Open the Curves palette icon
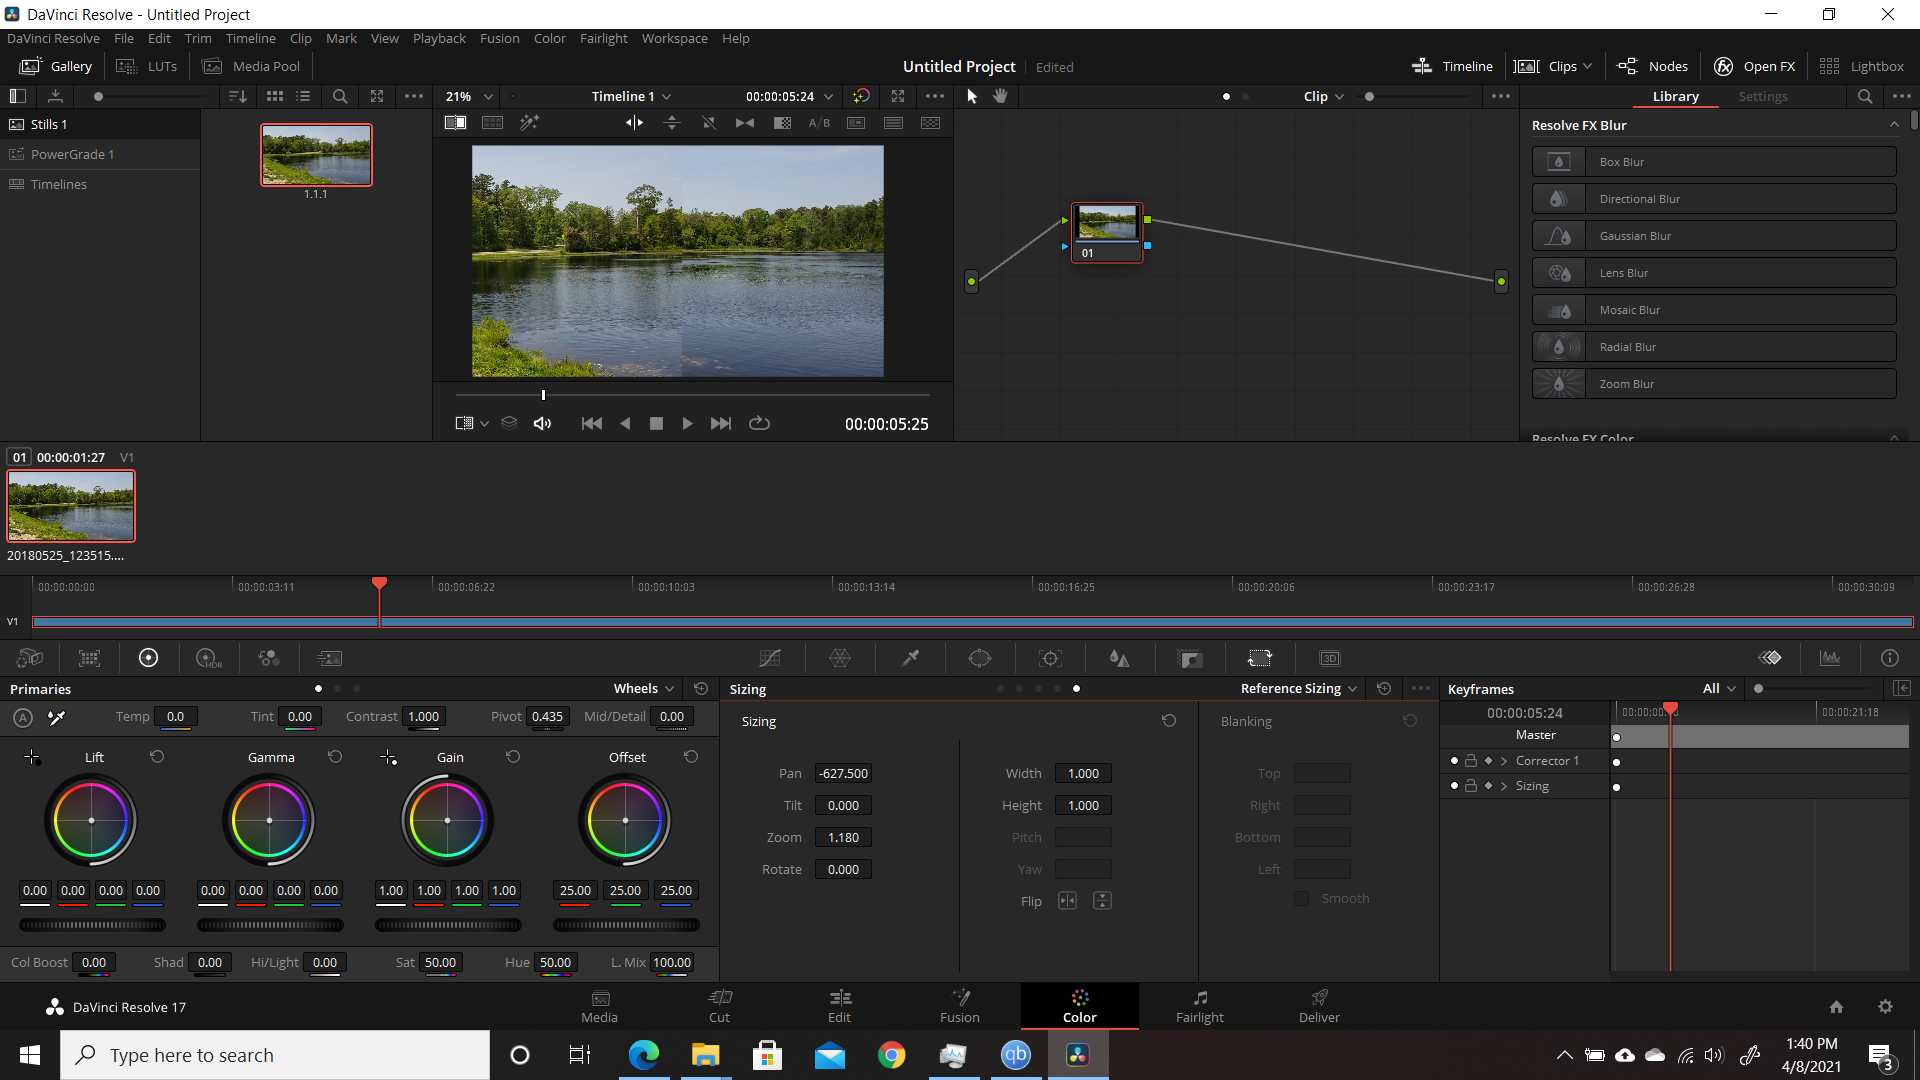The width and height of the screenshot is (1920, 1080). pyautogui.click(x=769, y=658)
